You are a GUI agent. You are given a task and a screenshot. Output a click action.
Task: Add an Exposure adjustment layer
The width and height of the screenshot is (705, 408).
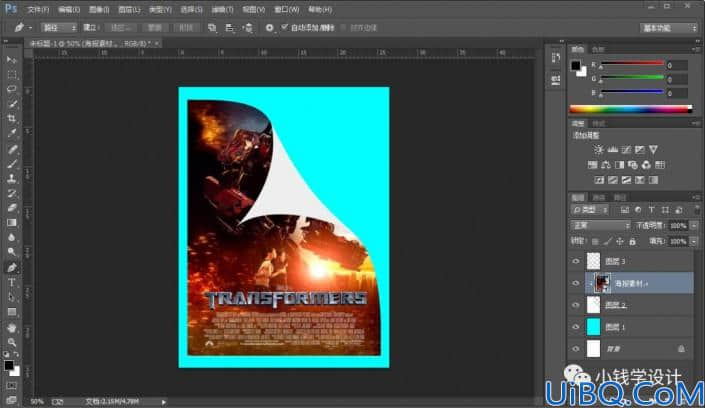tap(639, 149)
